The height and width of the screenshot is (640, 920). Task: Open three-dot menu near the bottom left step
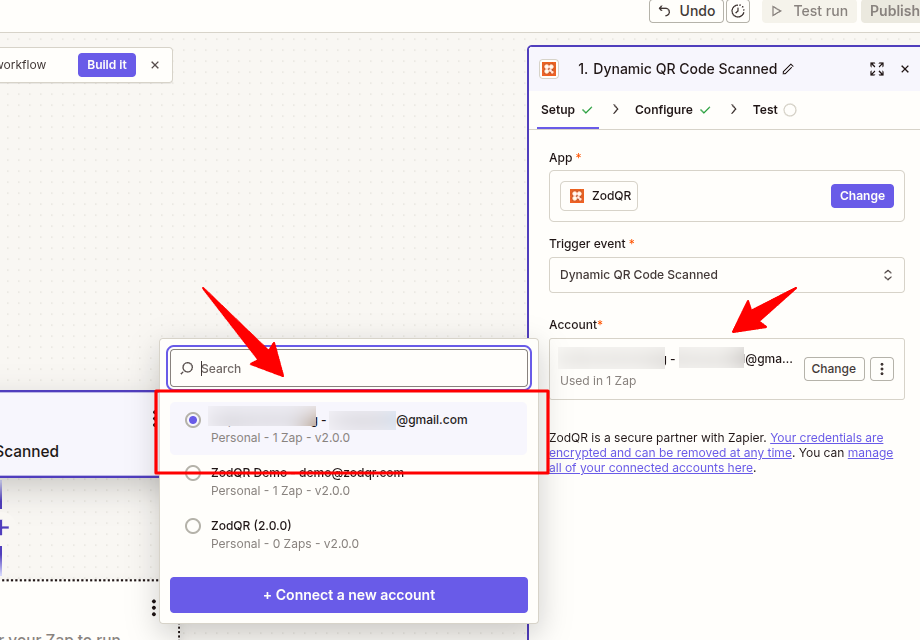[154, 608]
